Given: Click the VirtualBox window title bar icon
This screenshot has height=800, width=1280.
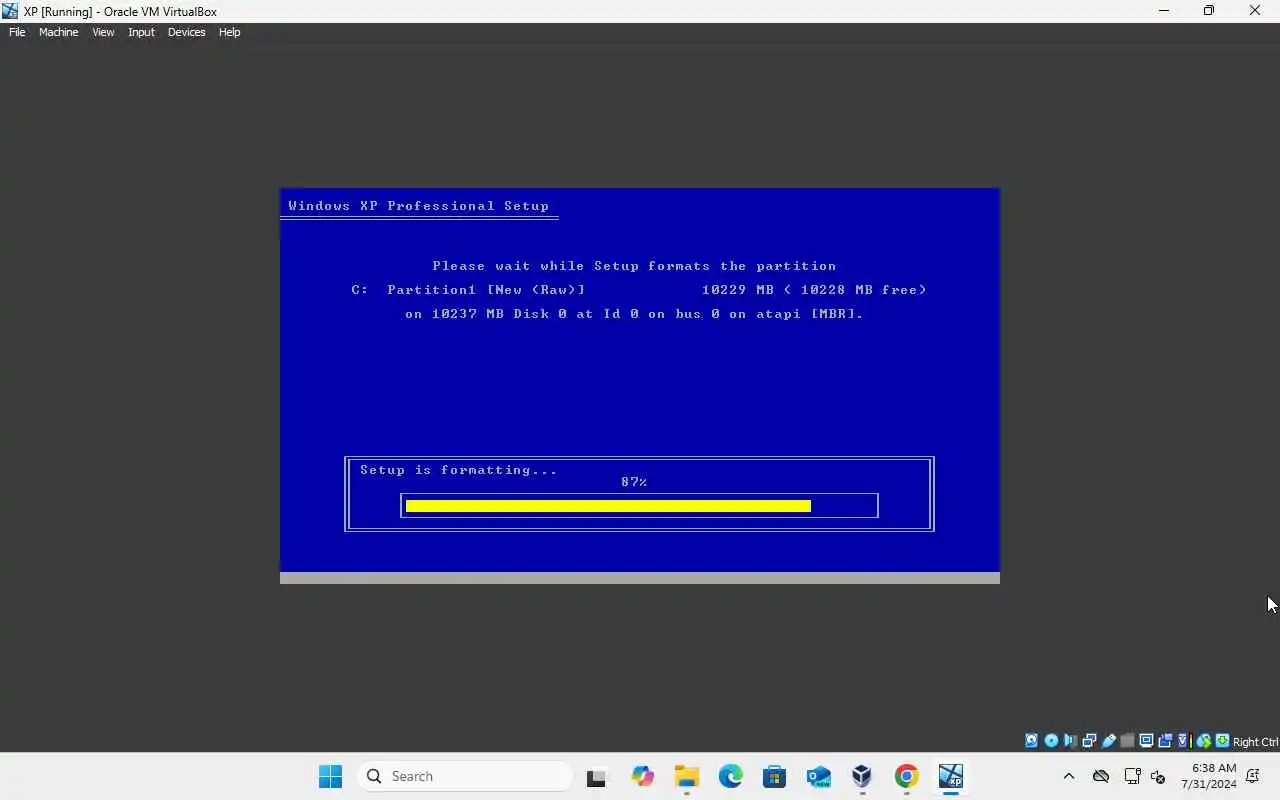Looking at the screenshot, I should click(x=10, y=11).
